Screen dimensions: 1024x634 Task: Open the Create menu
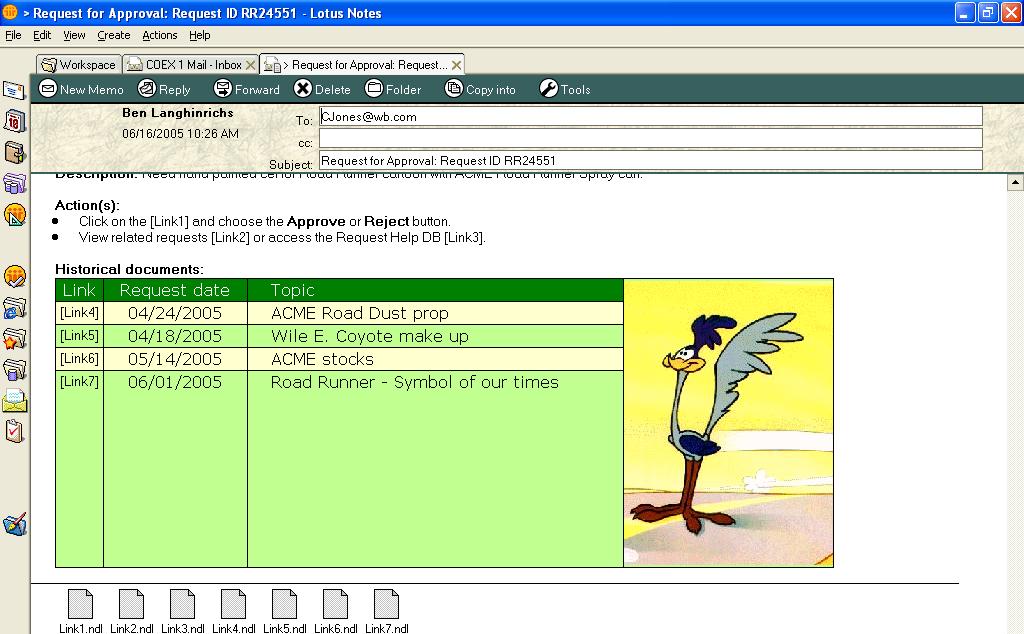tap(114, 35)
